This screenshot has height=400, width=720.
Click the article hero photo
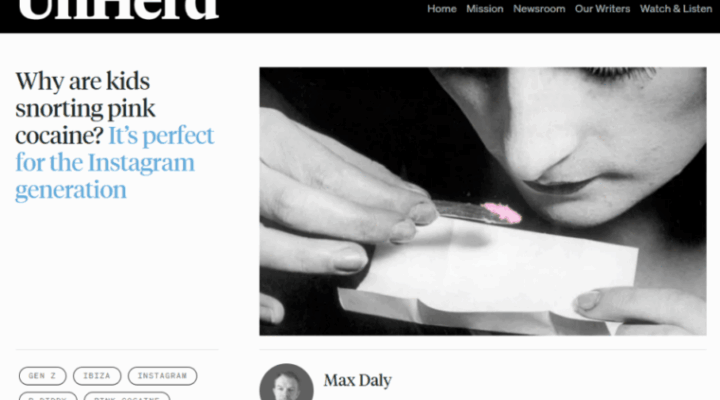tap(483, 201)
